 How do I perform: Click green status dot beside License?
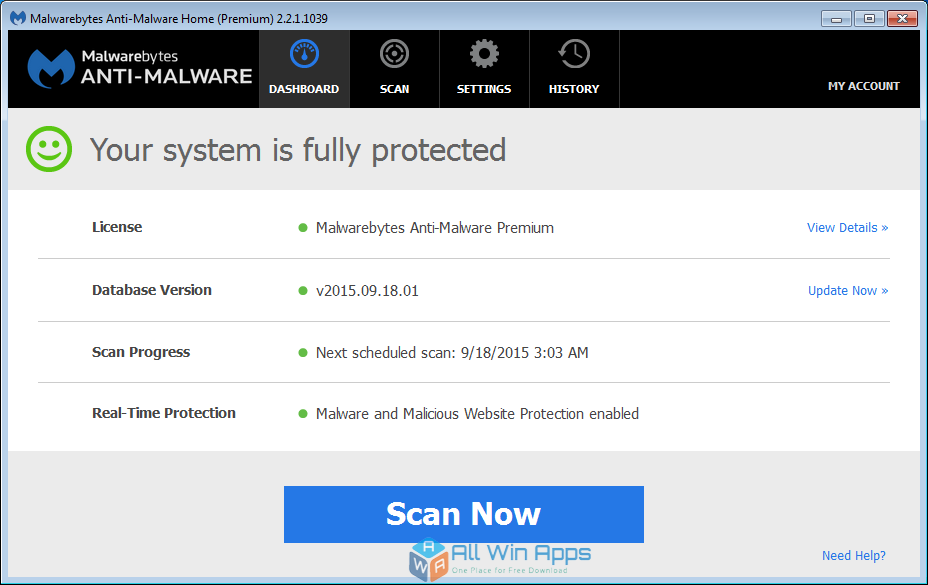(303, 228)
